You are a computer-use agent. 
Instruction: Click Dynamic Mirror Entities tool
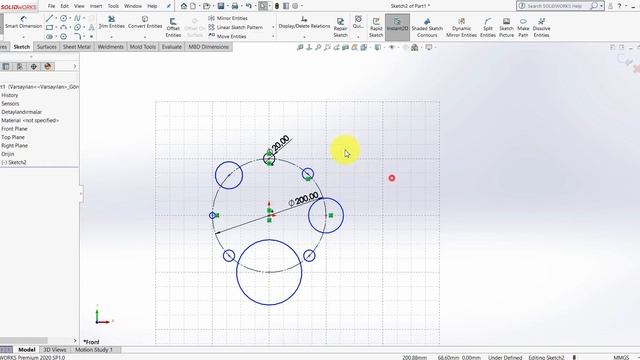pyautogui.click(x=461, y=28)
